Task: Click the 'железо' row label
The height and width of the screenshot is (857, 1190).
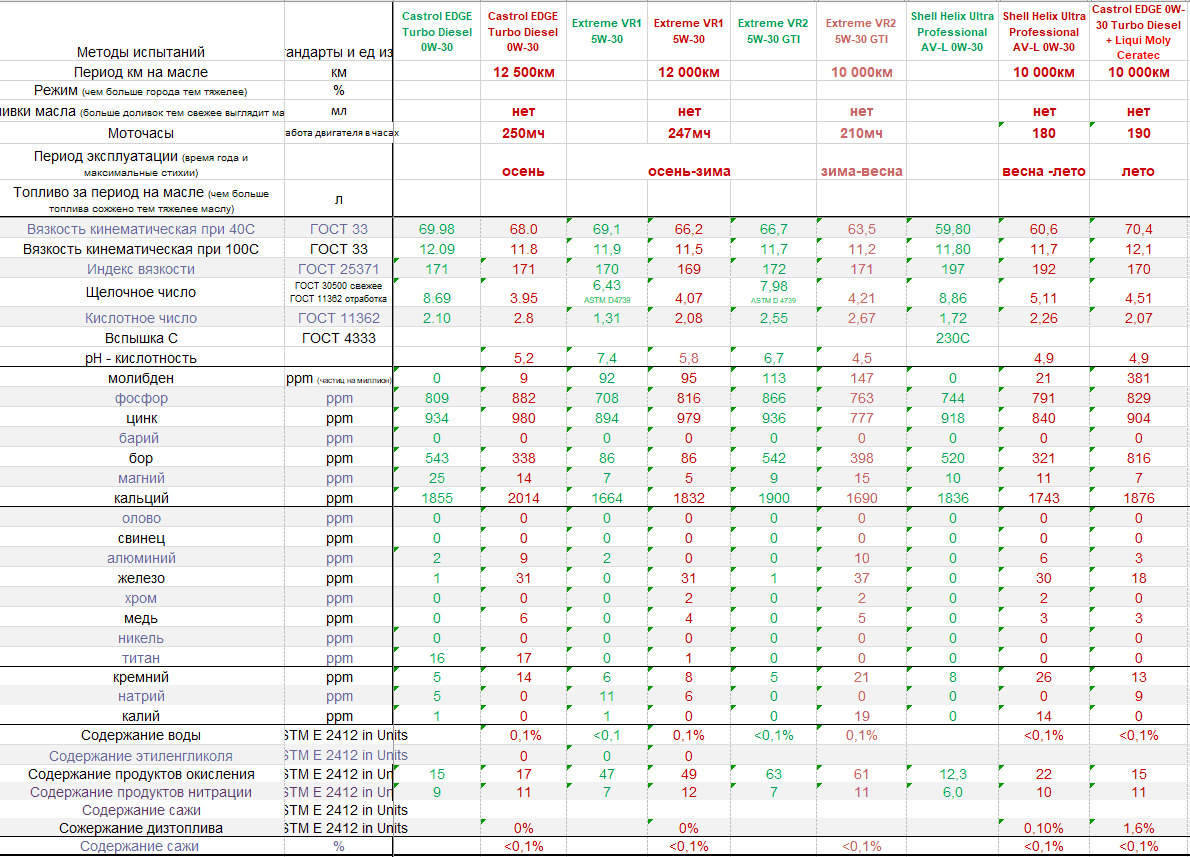Action: click(141, 578)
